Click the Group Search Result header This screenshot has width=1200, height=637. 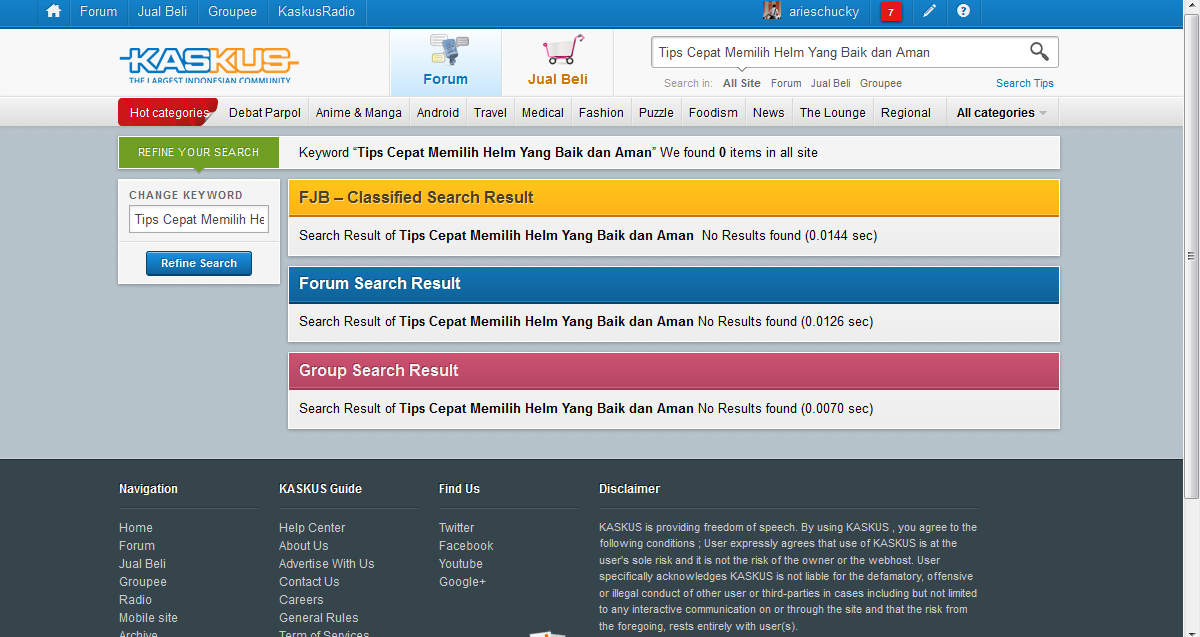pos(674,371)
